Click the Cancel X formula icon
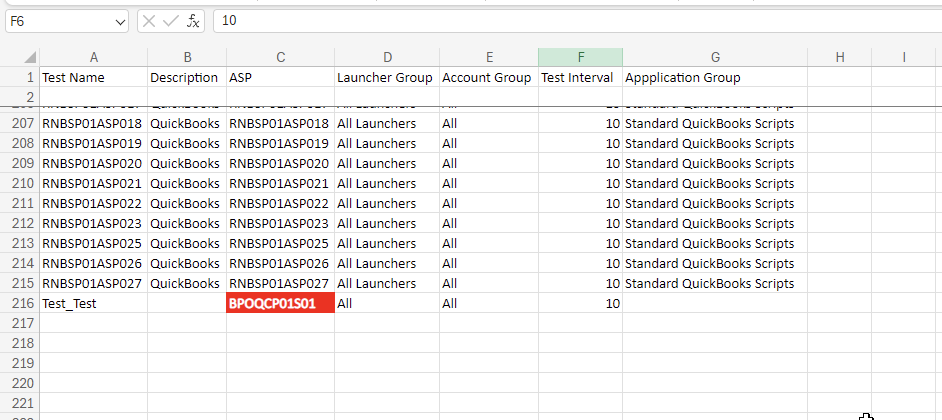The image size is (942, 420). pos(150,22)
